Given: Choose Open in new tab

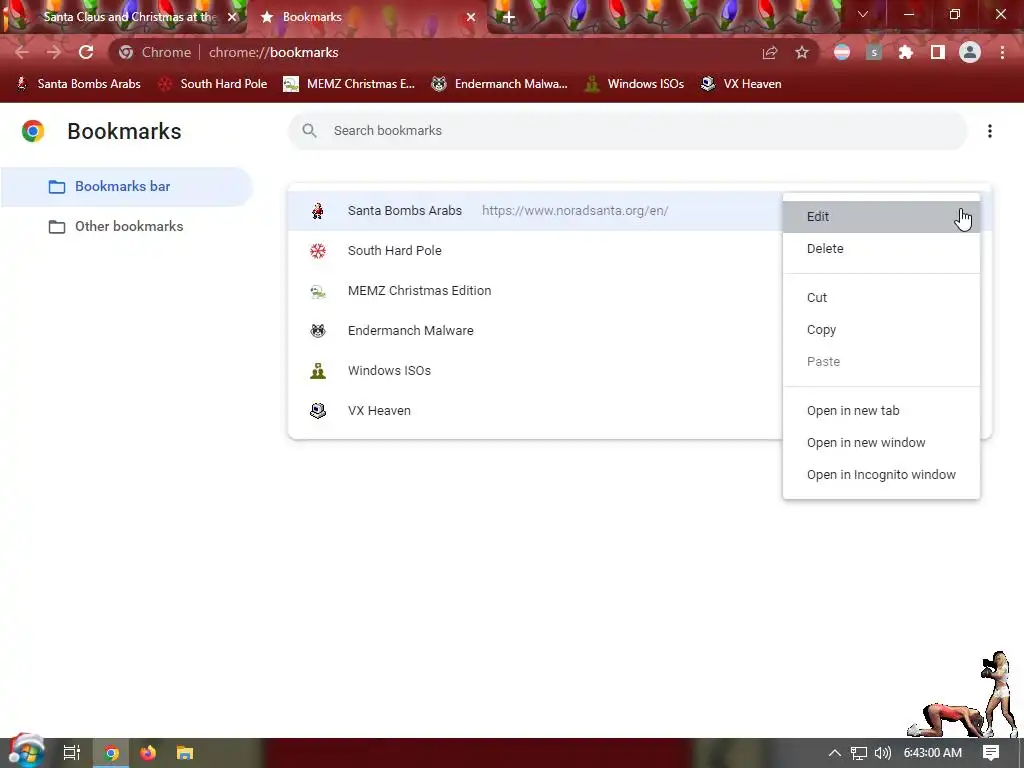Looking at the screenshot, I should click(882, 411).
